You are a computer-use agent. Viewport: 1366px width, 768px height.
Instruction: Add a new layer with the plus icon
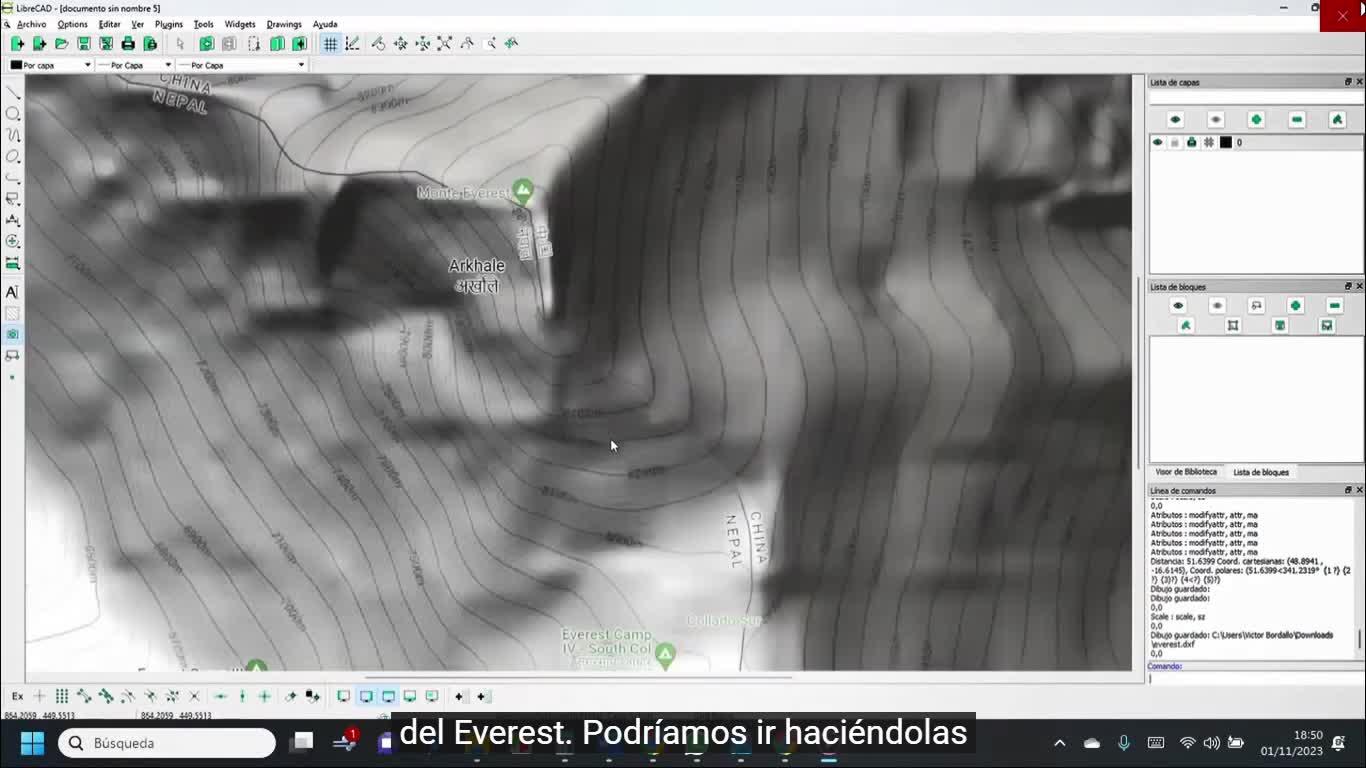(x=1256, y=120)
